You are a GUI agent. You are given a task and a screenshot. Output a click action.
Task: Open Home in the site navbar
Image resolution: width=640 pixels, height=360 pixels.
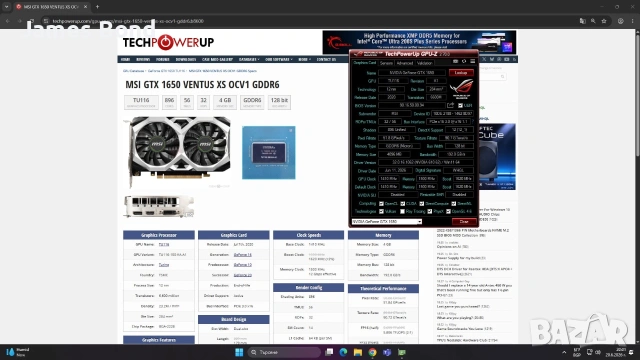(125, 60)
